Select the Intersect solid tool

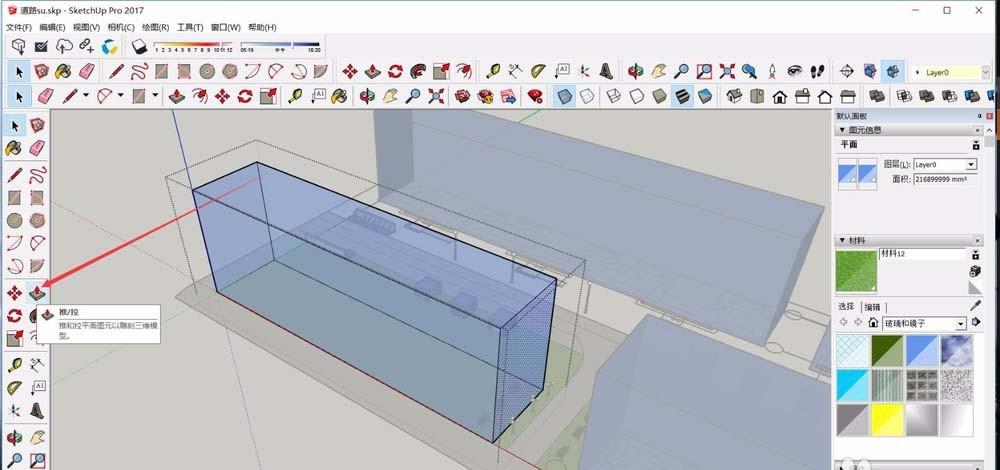[904, 96]
